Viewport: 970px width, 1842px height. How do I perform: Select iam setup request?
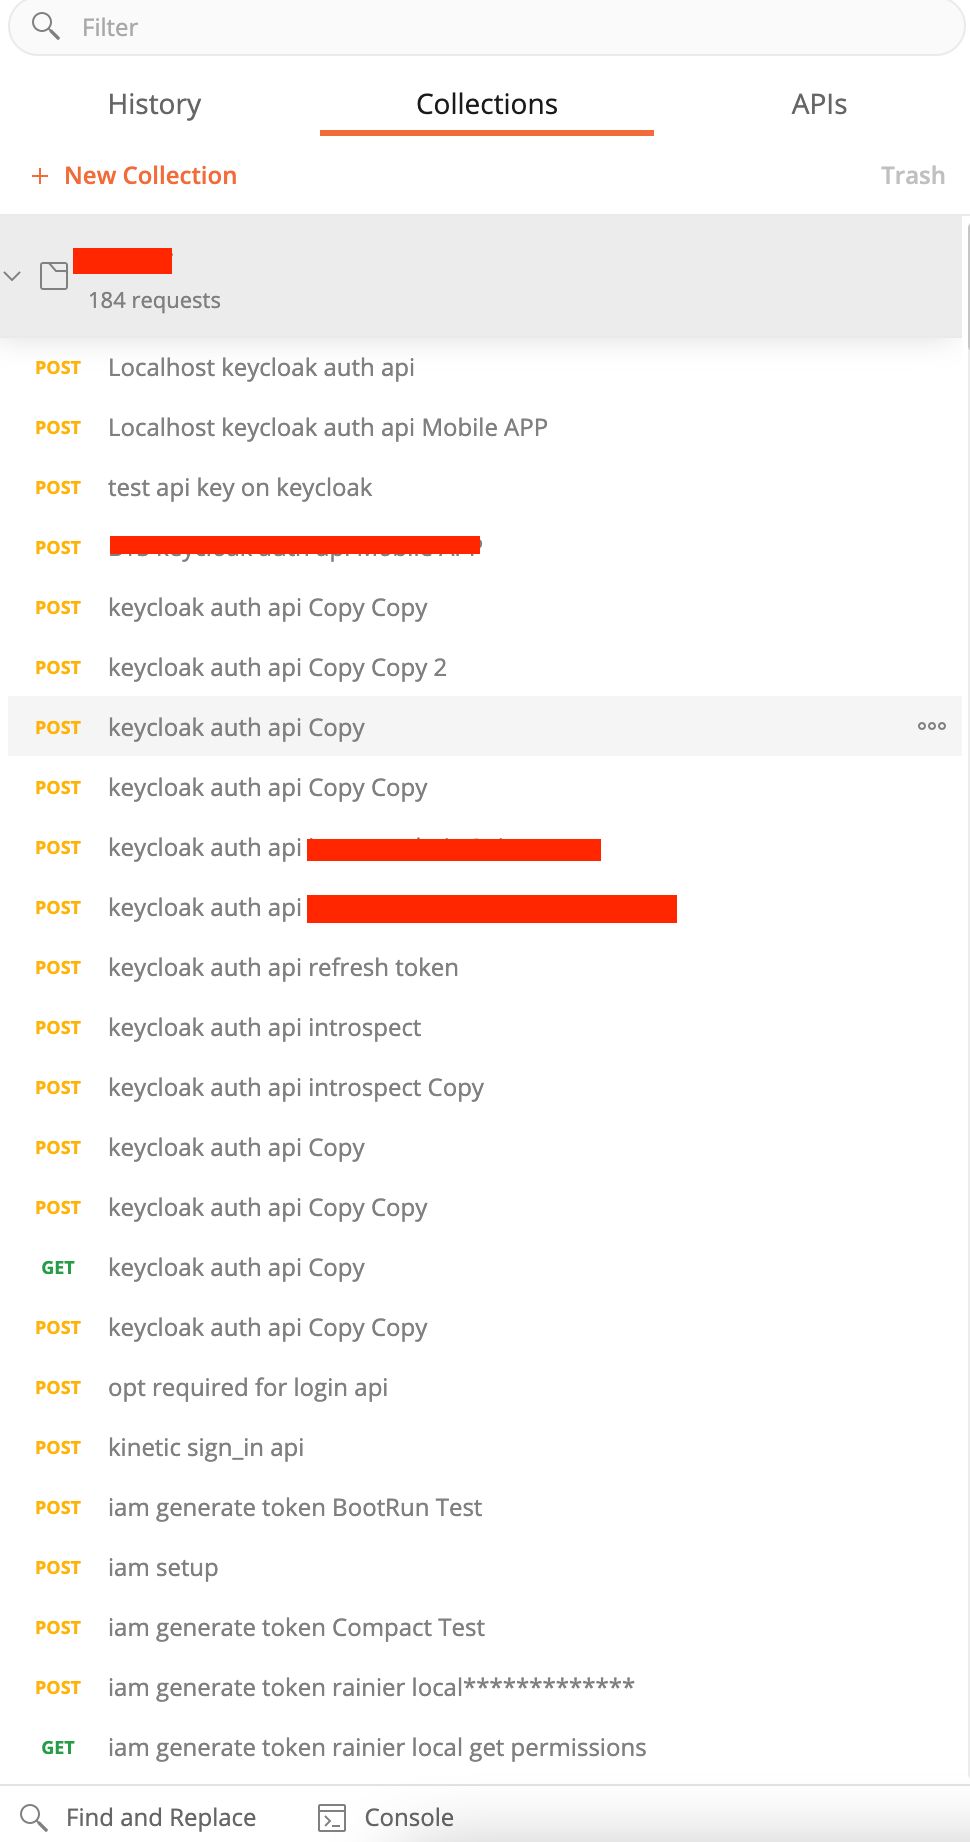tap(163, 1568)
